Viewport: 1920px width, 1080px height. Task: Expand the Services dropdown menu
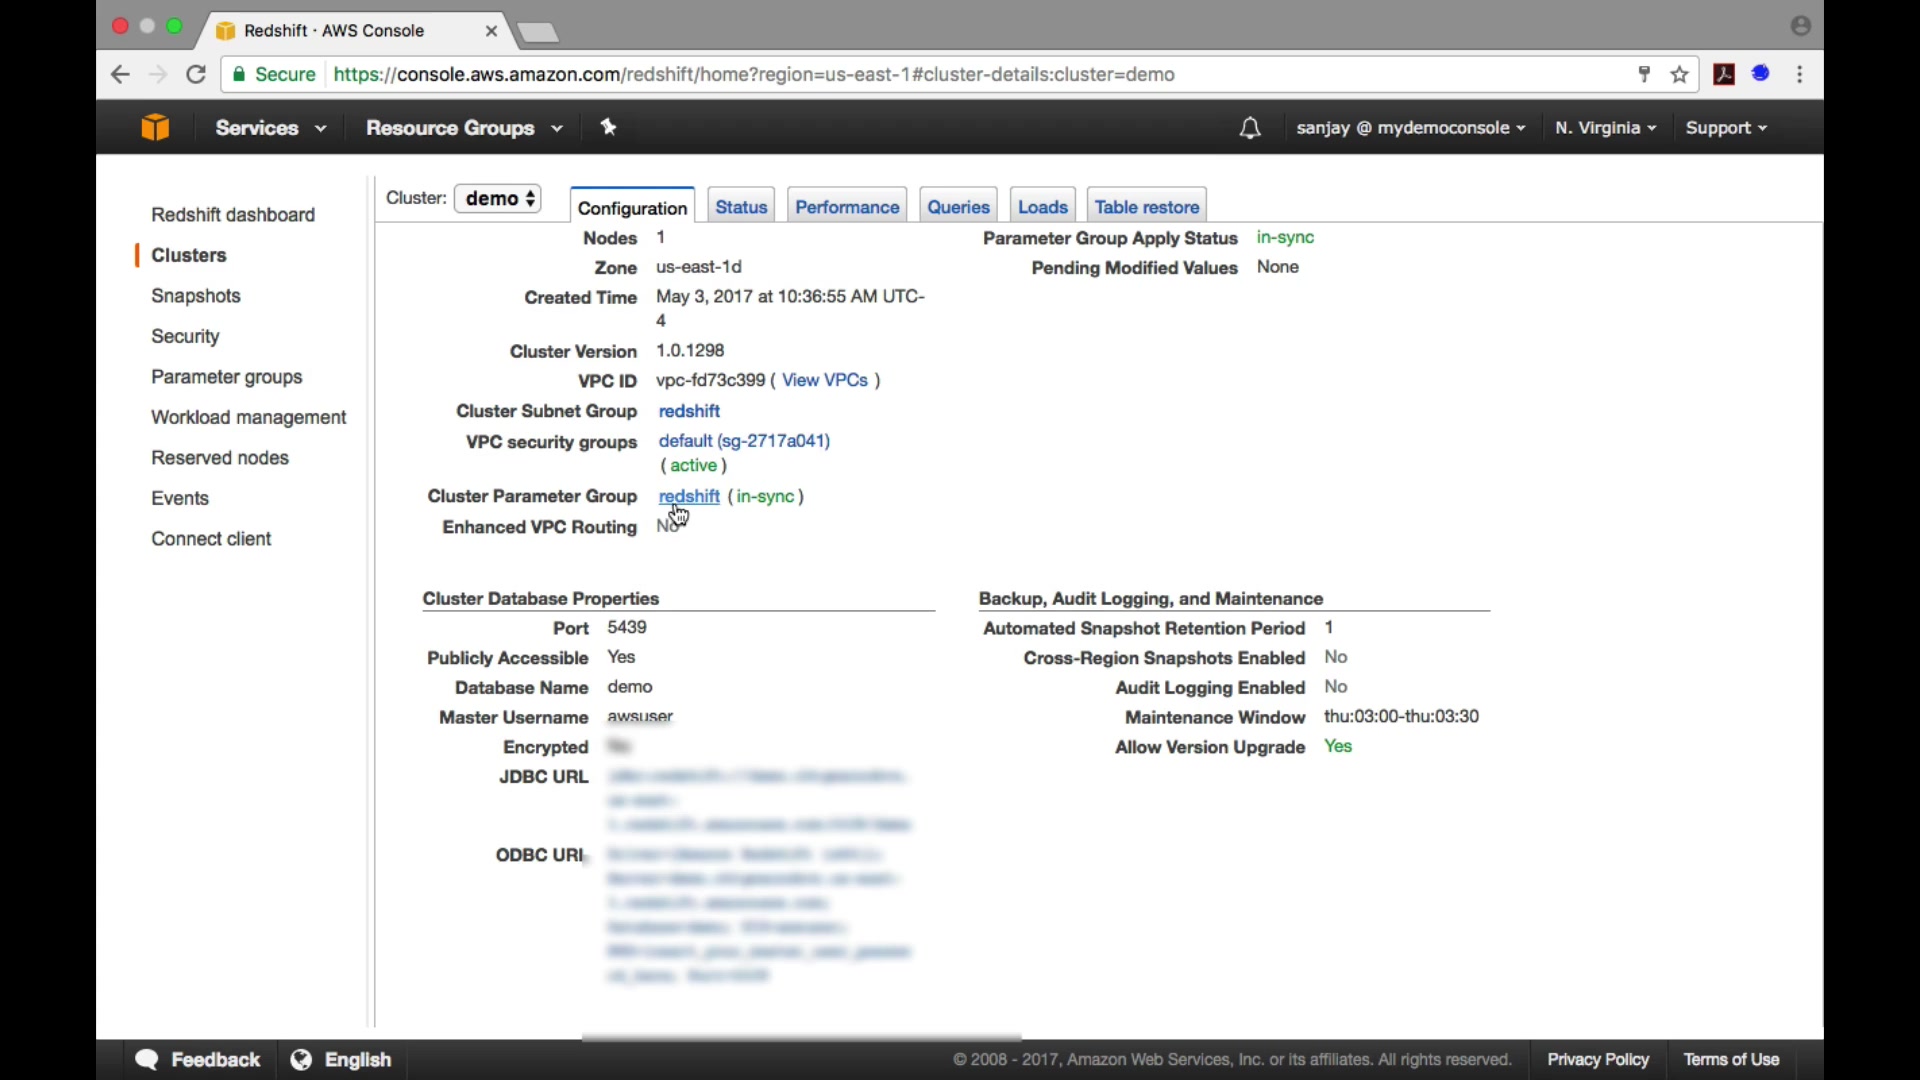point(271,128)
